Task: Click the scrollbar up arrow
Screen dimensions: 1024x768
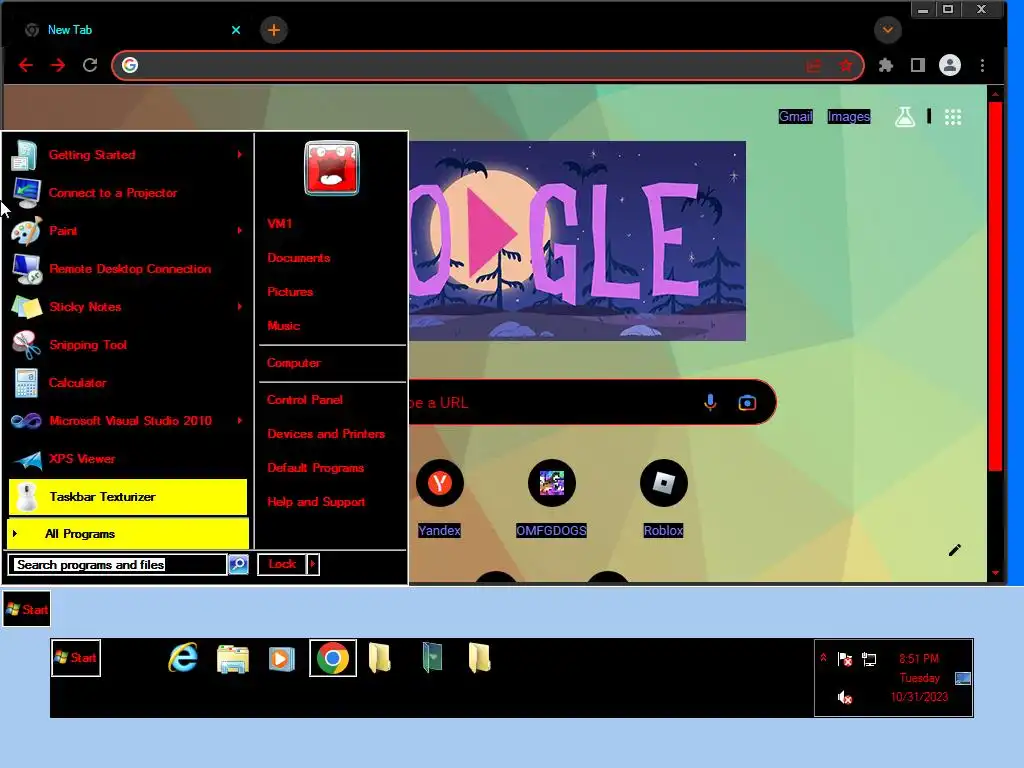Action: point(995,94)
